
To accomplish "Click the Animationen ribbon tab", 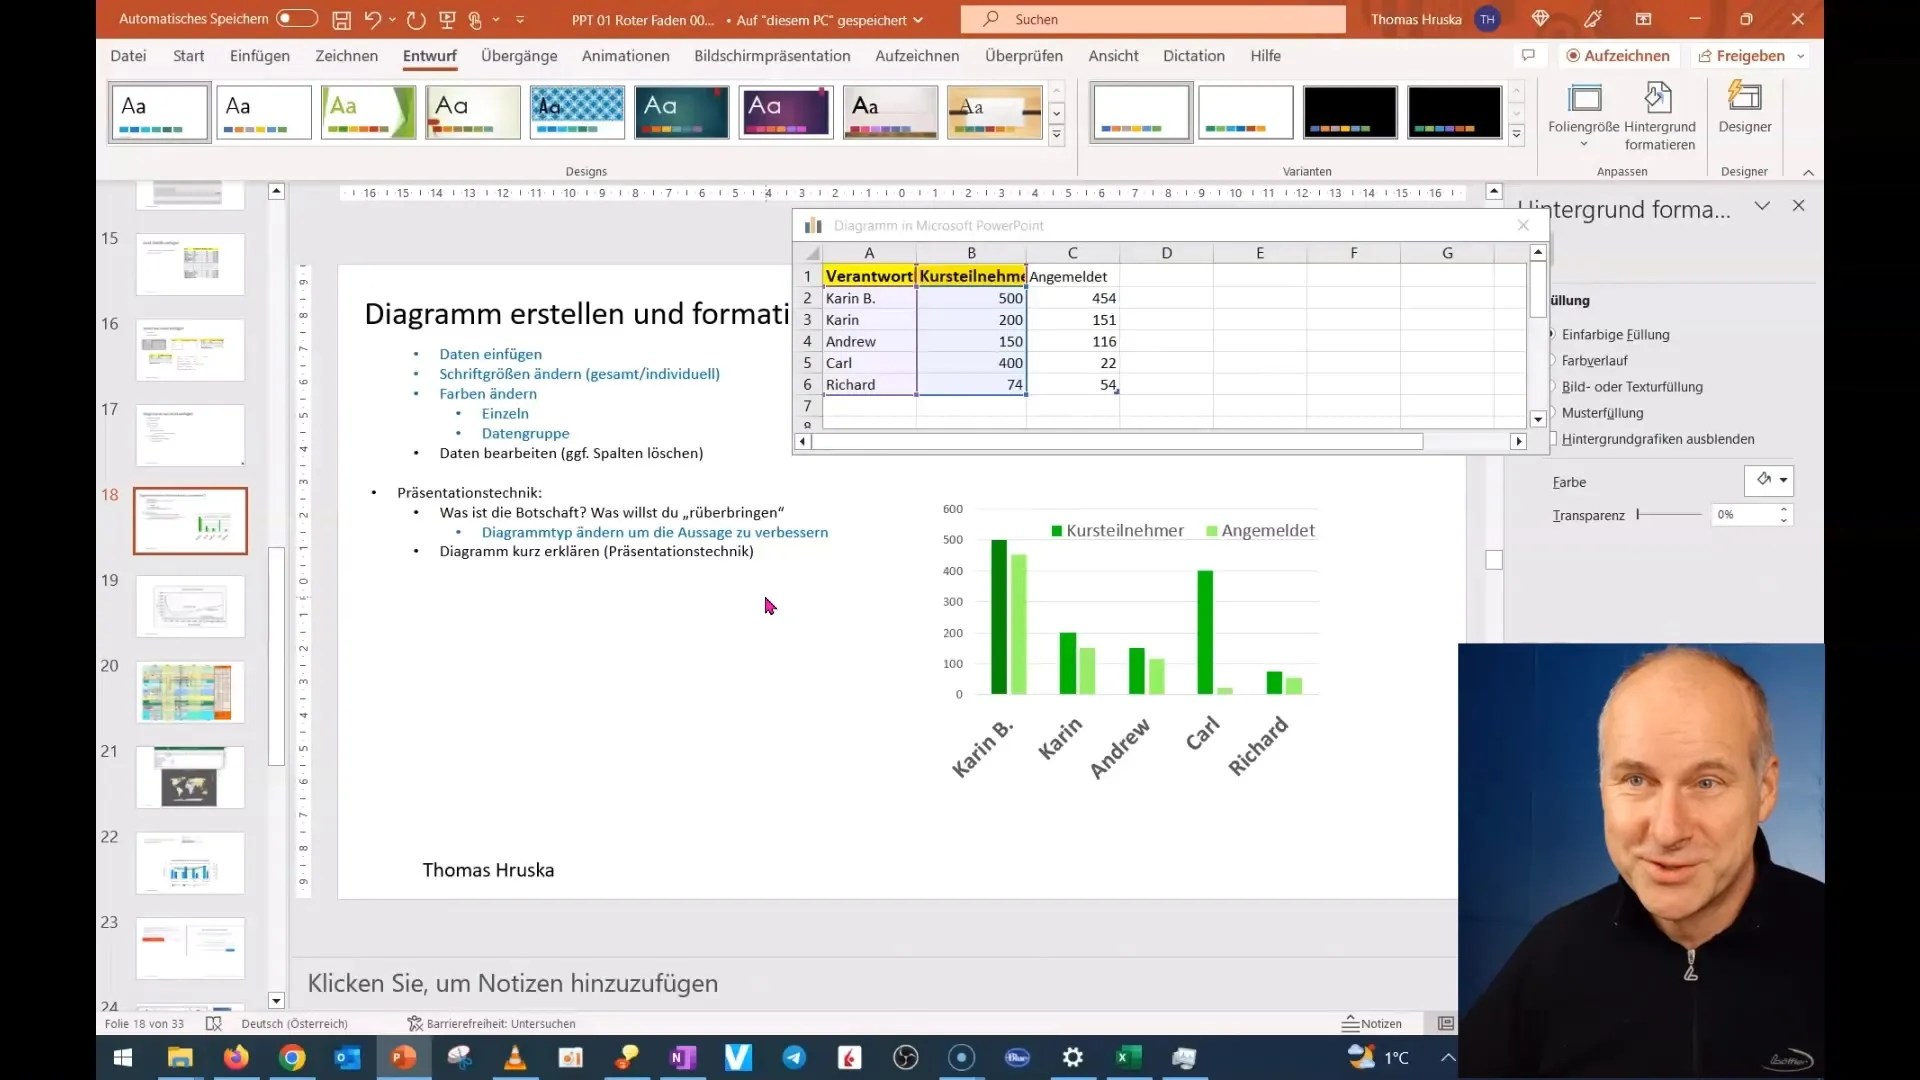I will pyautogui.click(x=625, y=55).
